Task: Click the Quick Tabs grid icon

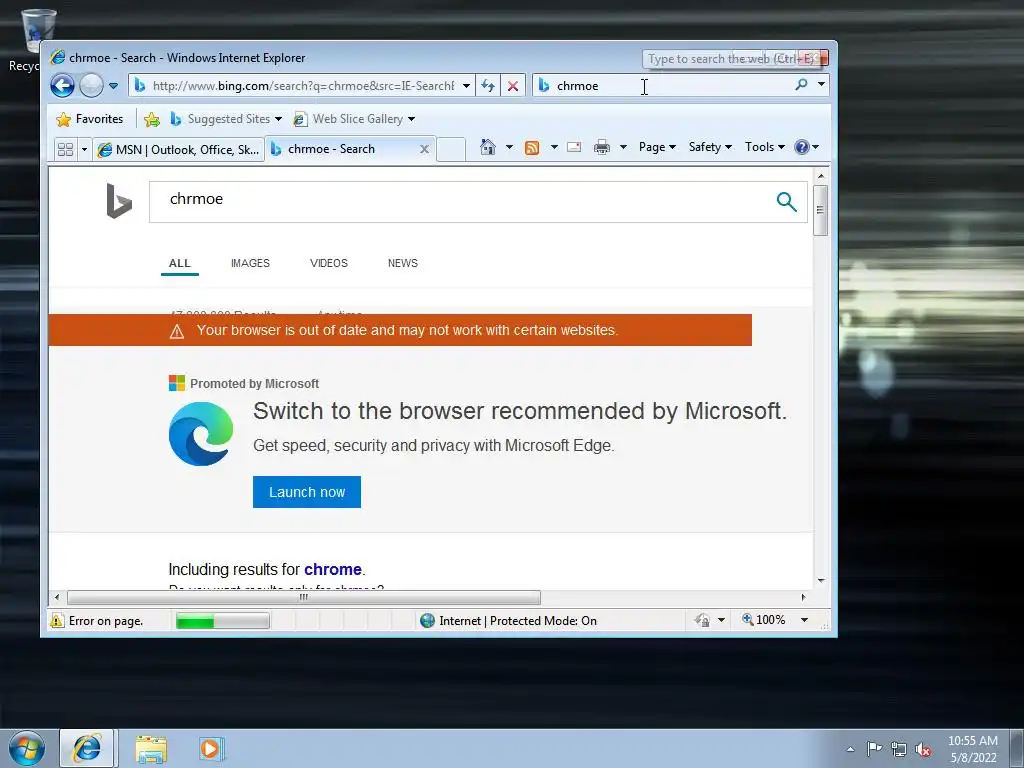Action: [x=65, y=150]
